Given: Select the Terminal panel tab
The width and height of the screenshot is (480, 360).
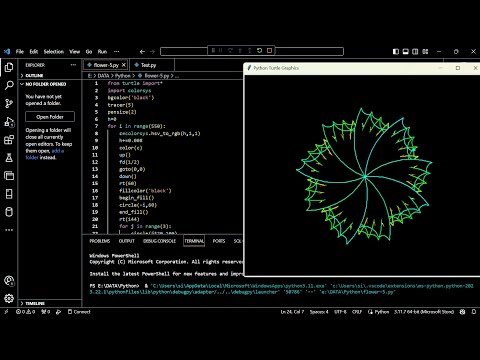Looking at the screenshot, I should coord(194,241).
